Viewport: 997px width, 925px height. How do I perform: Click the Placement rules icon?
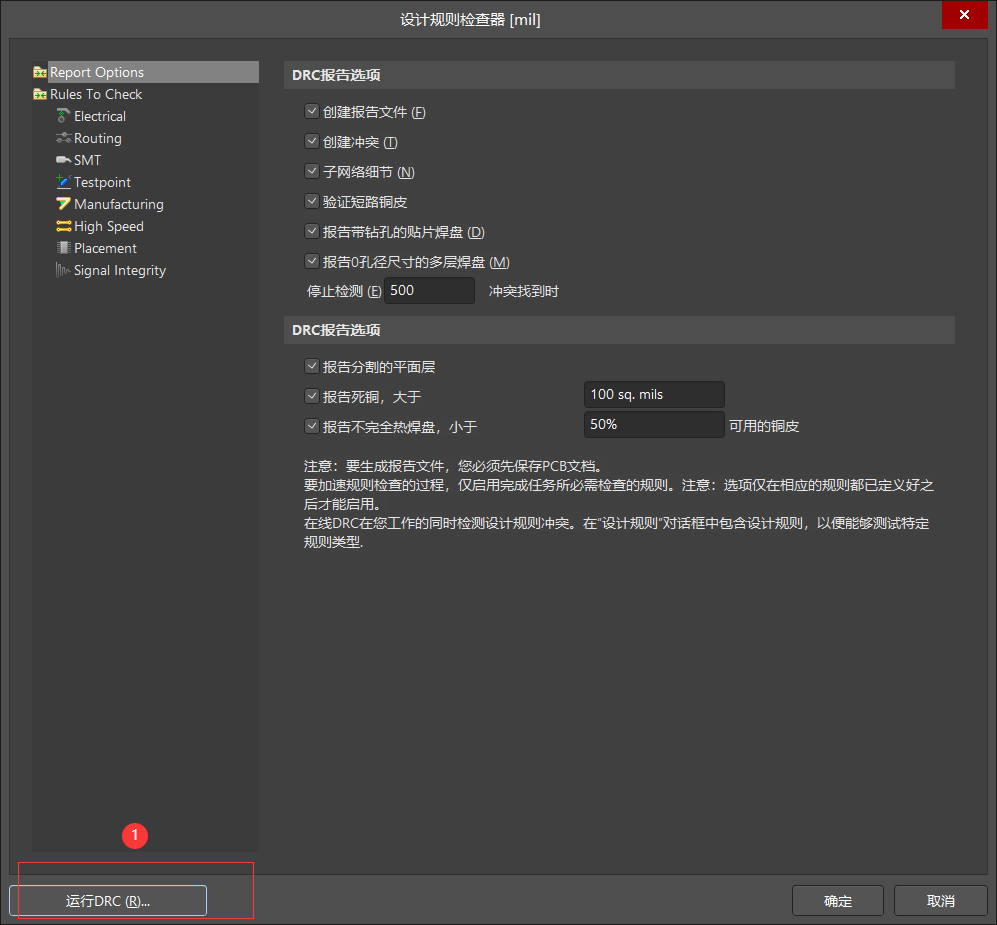(x=63, y=248)
